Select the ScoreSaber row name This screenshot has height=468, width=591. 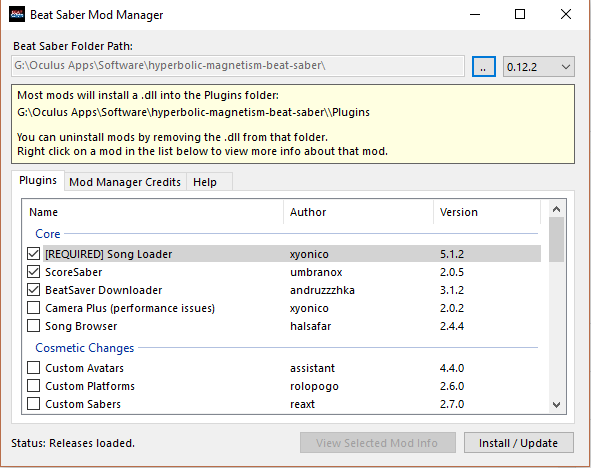coord(74,272)
